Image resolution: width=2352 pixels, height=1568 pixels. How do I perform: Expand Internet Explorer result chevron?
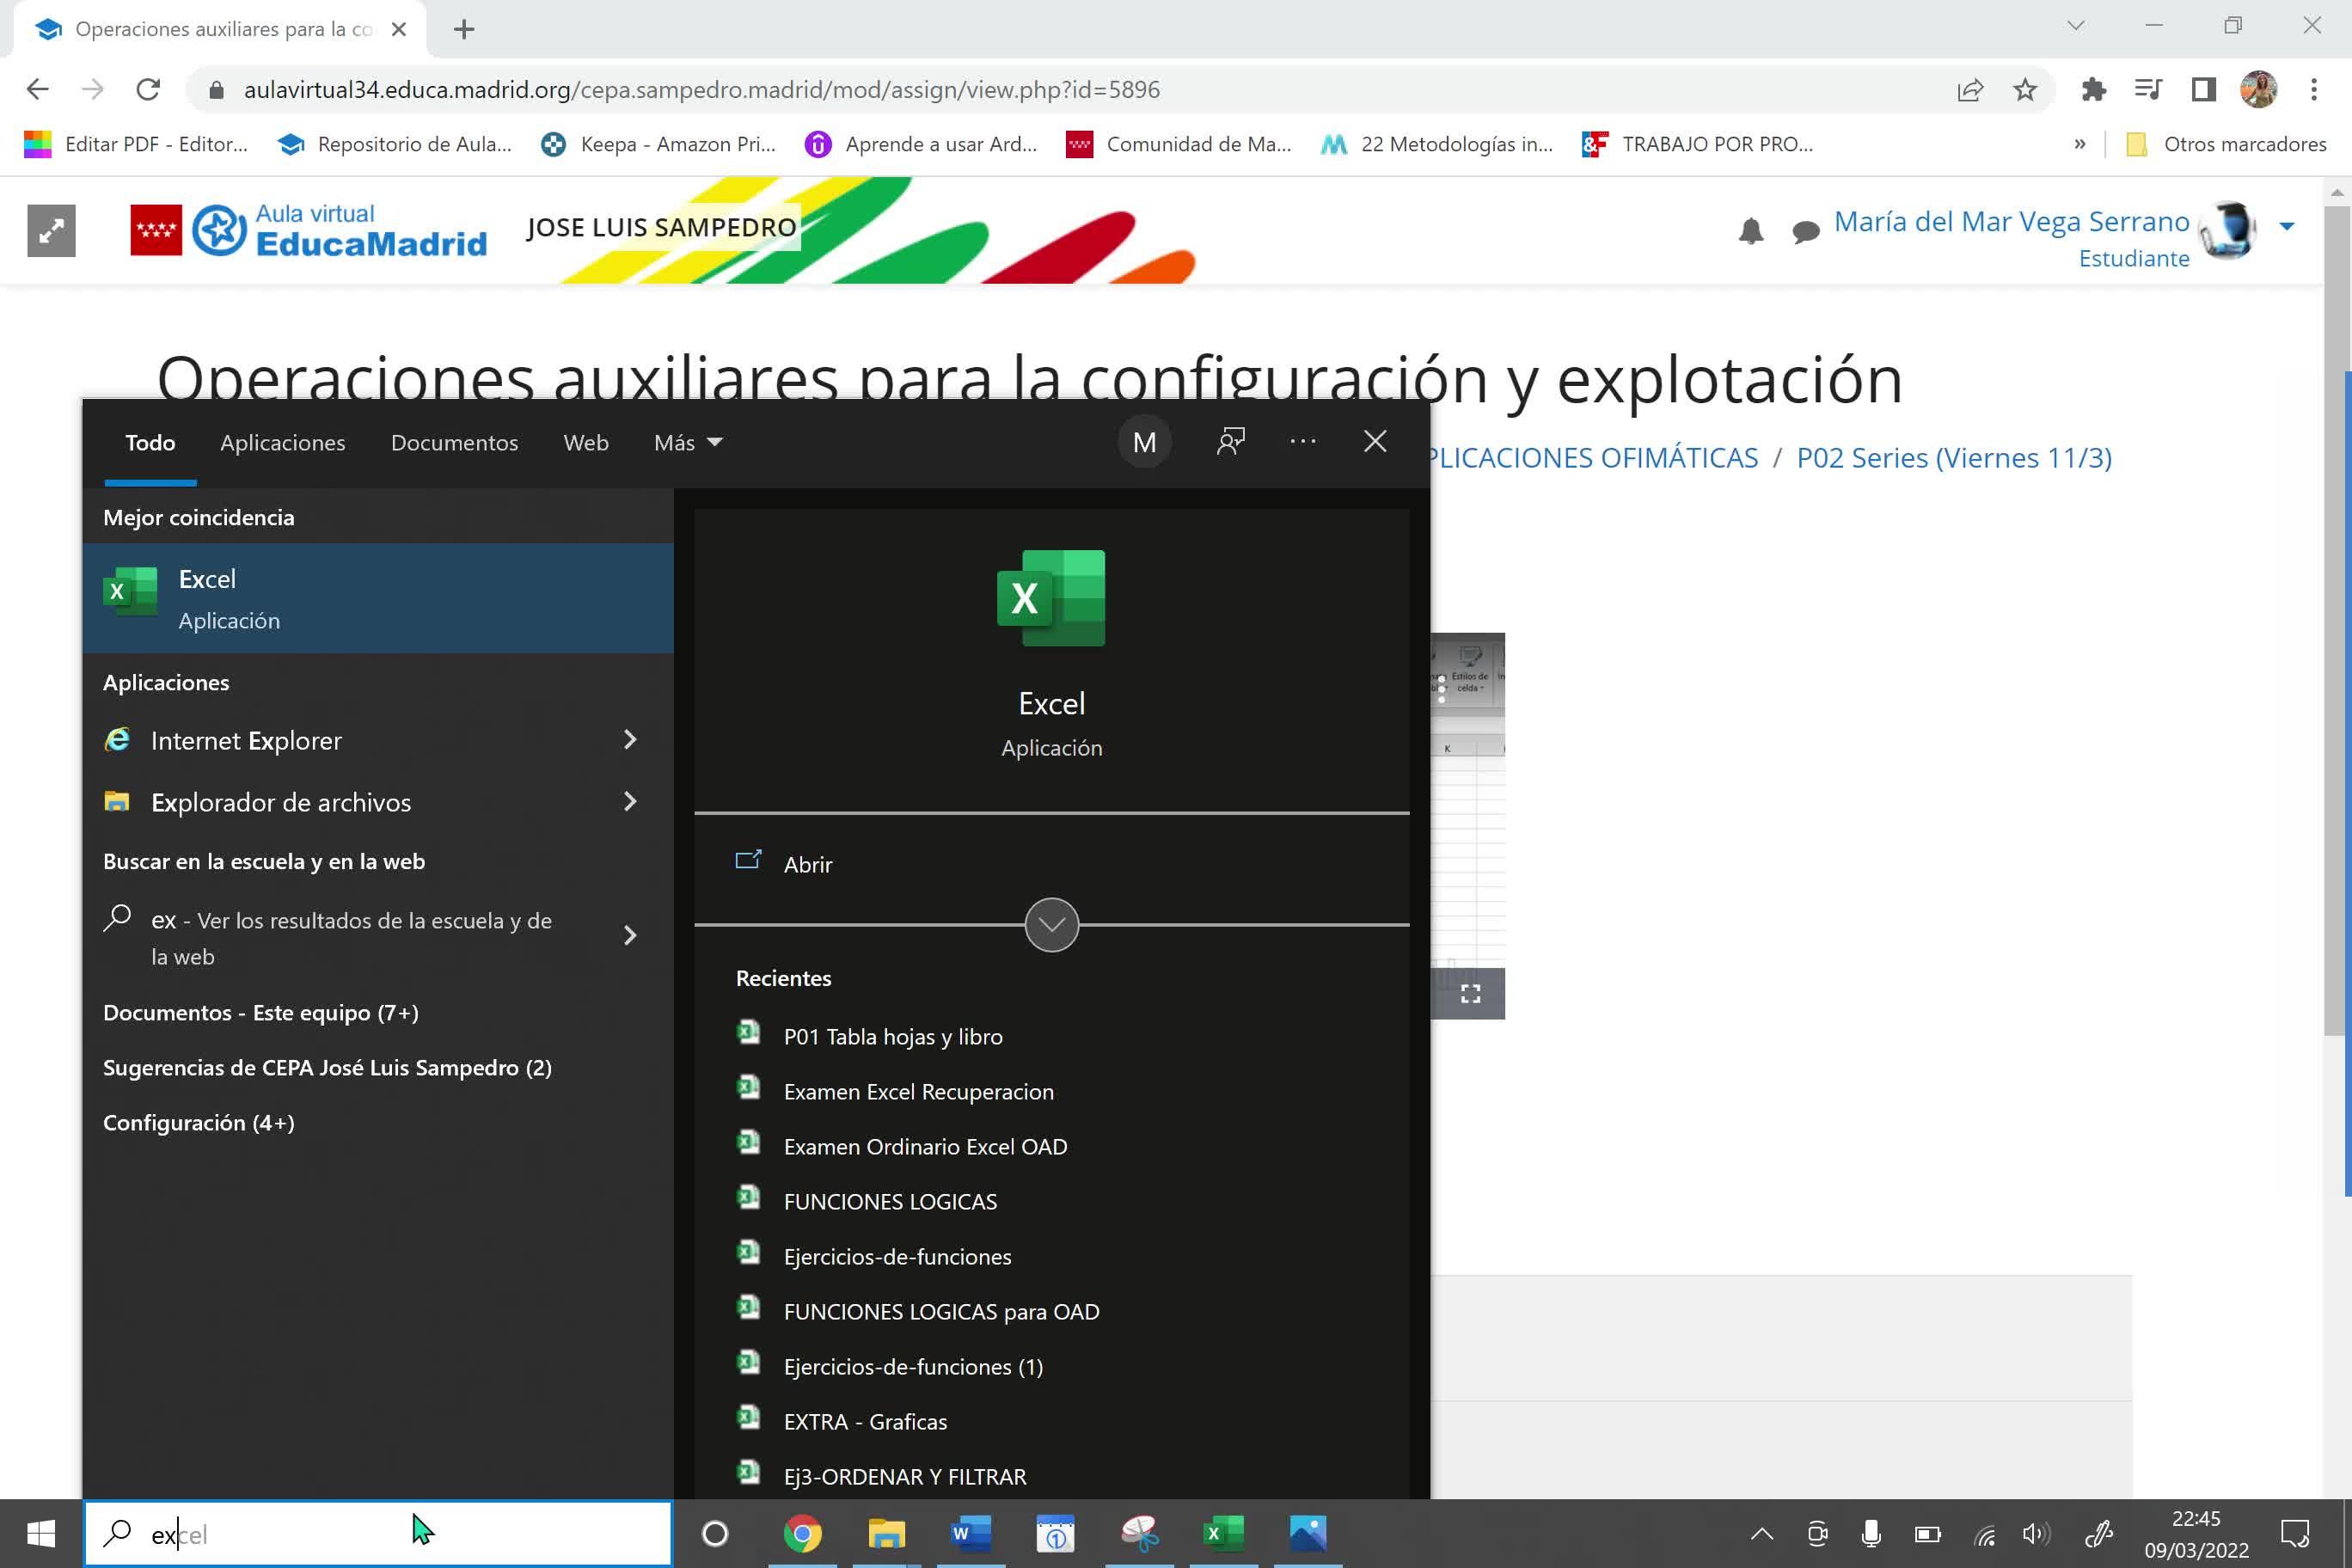click(x=630, y=740)
